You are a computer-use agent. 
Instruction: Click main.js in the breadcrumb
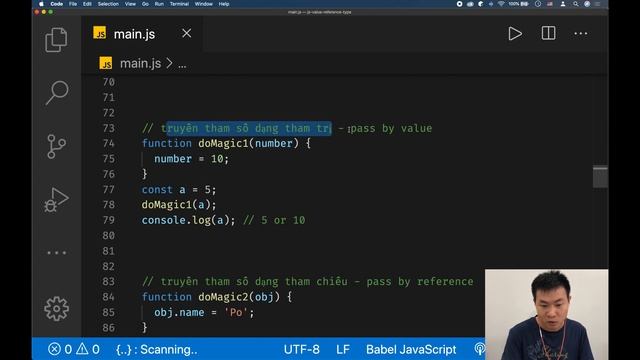[x=140, y=63]
